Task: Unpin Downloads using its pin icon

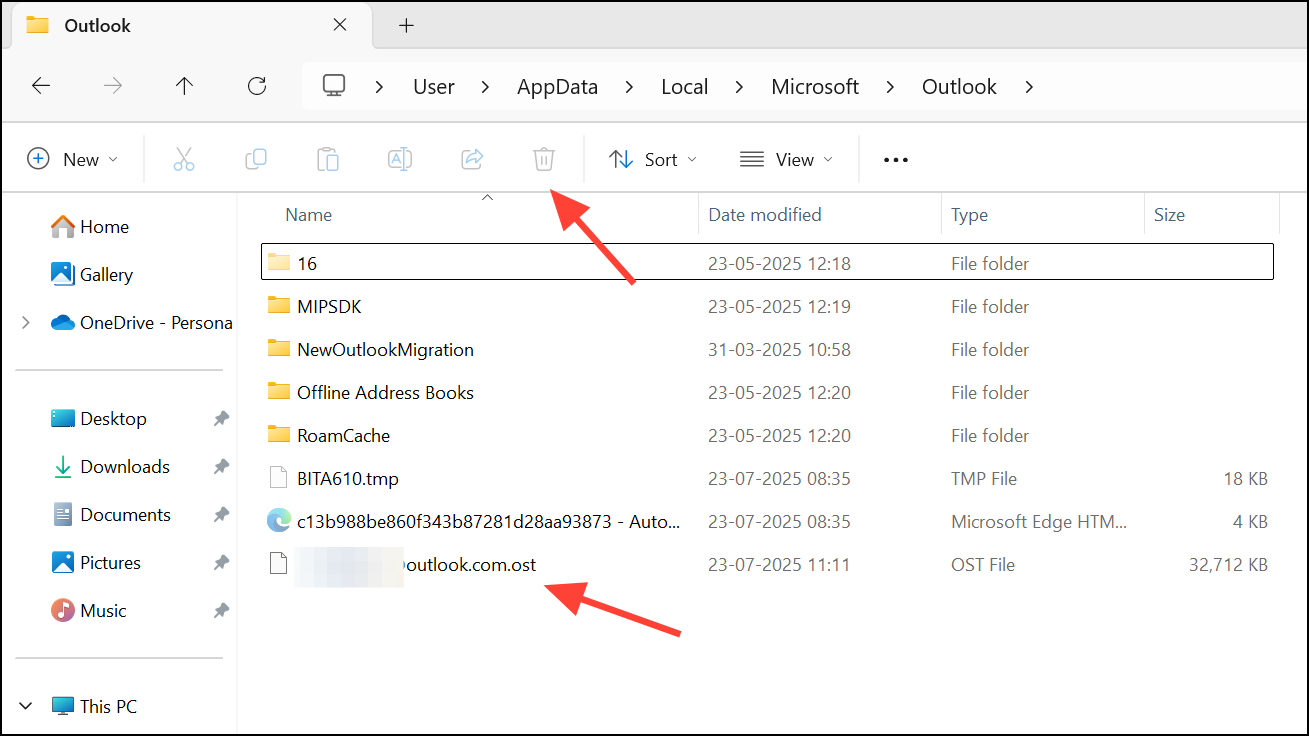Action: 221,467
